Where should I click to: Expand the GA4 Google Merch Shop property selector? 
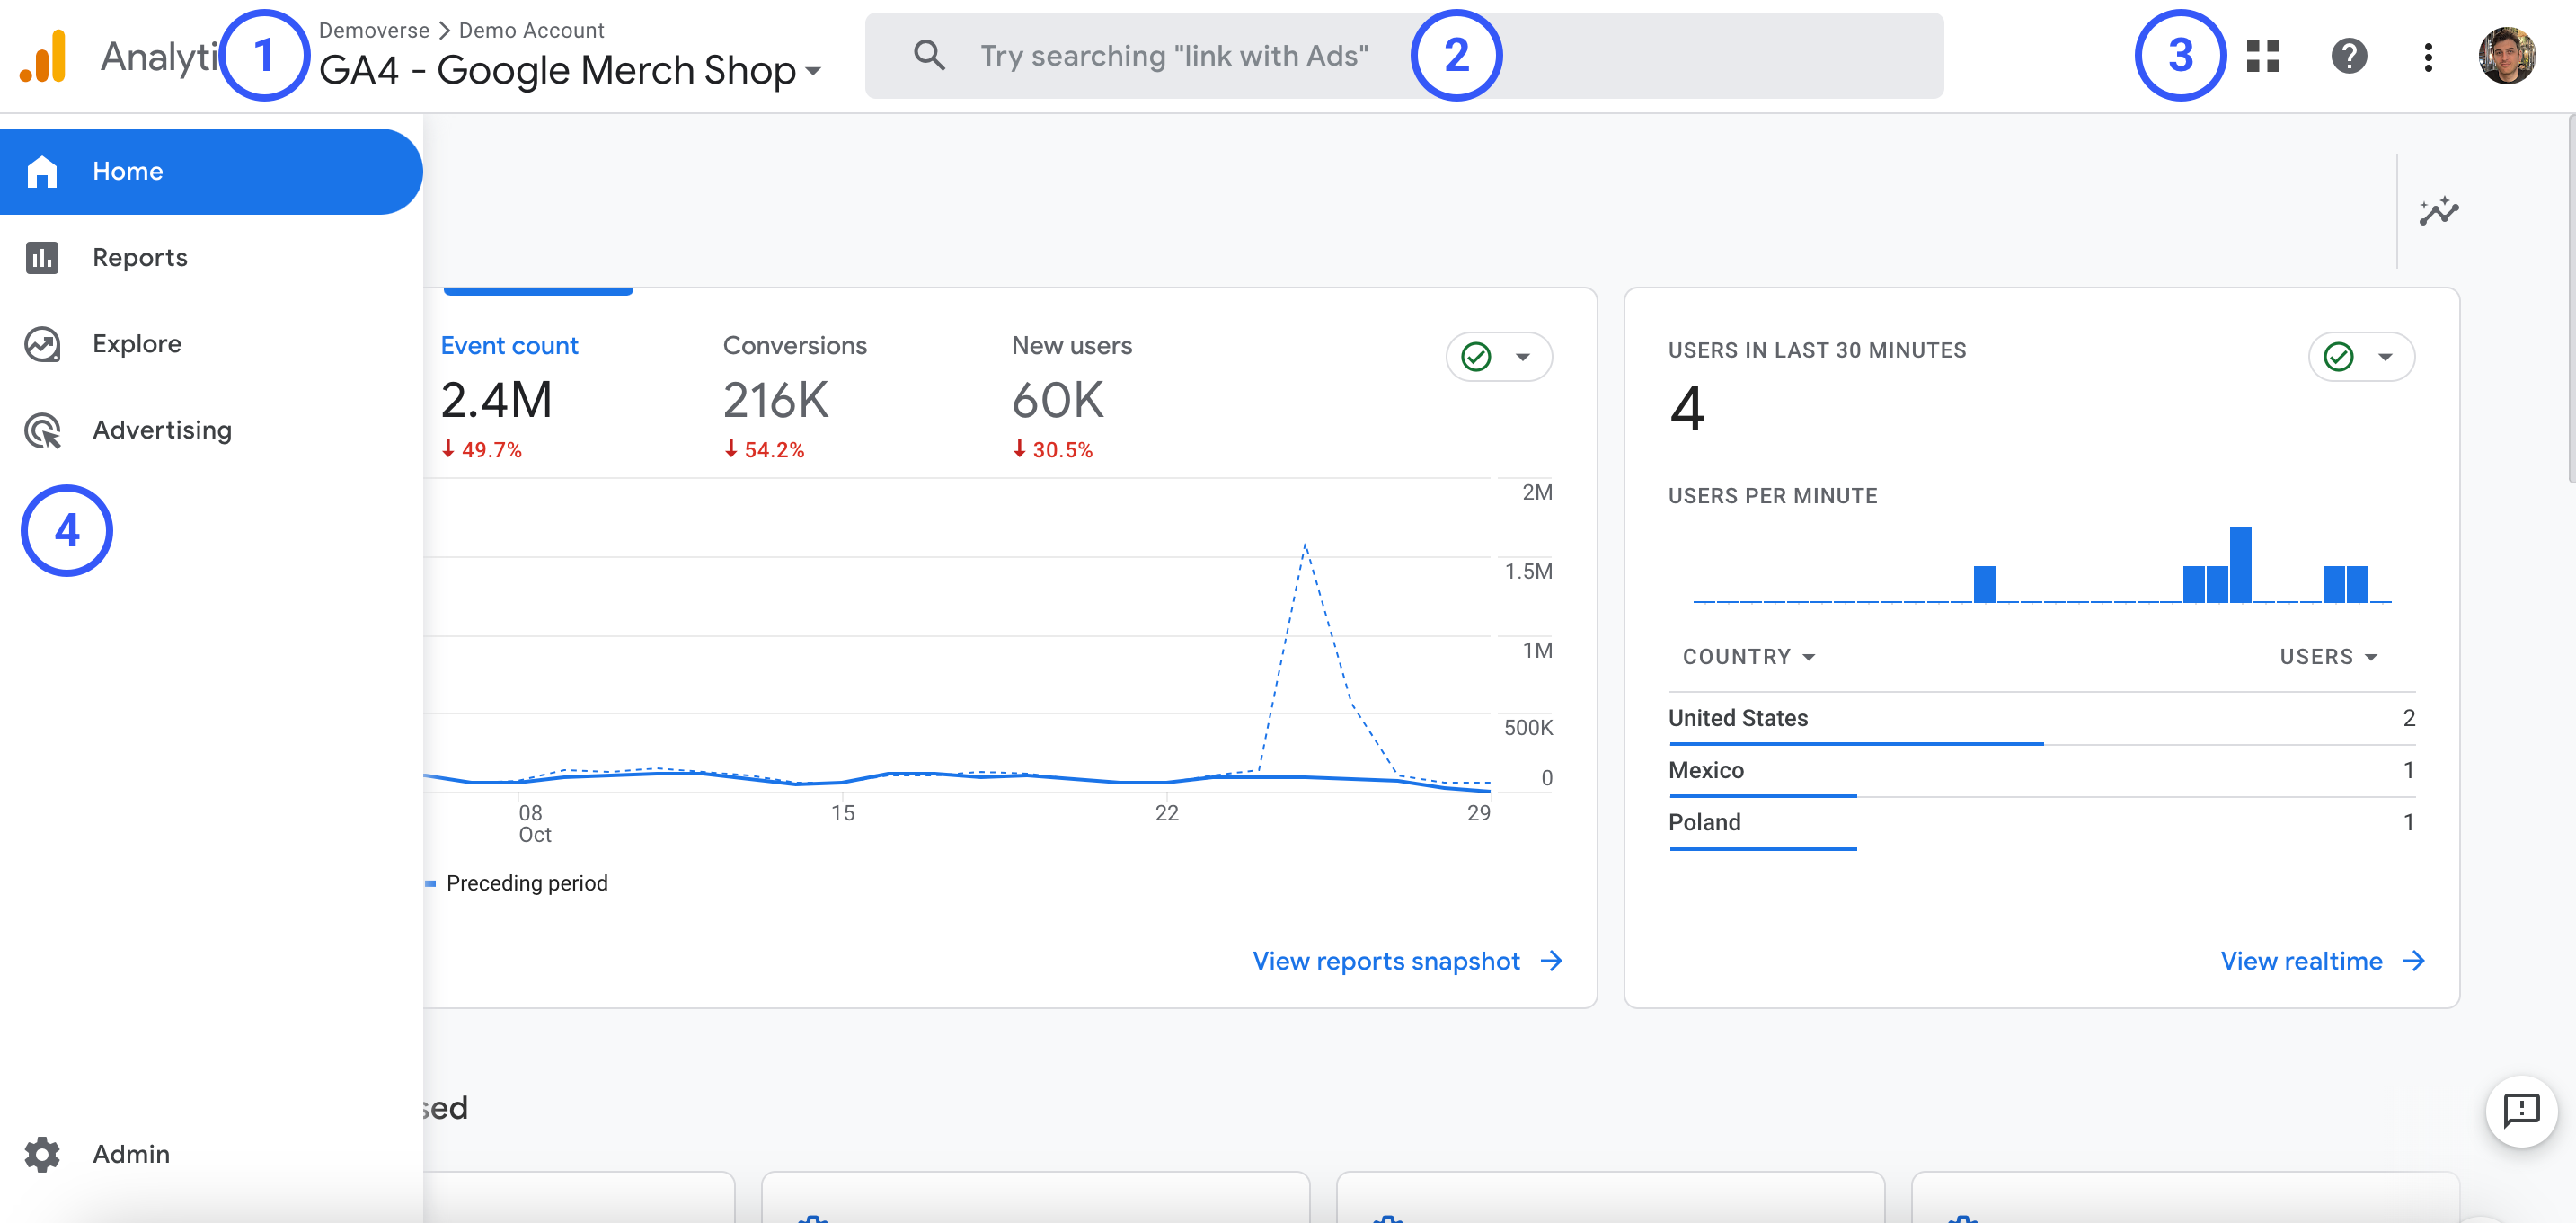tap(570, 70)
